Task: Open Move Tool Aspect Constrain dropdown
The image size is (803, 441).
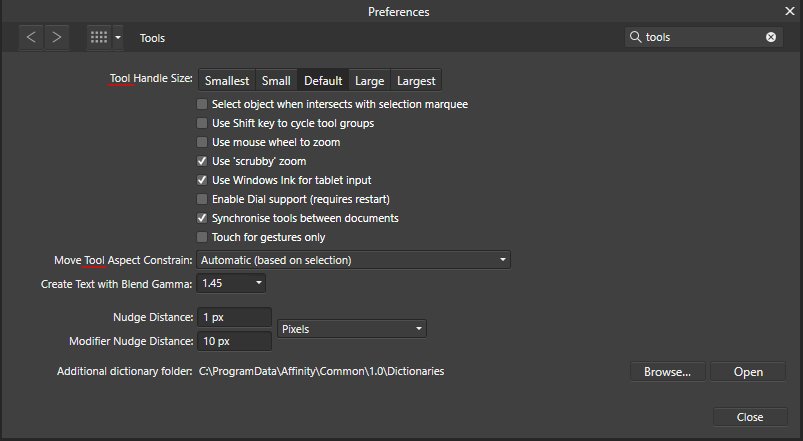Action: 354,260
